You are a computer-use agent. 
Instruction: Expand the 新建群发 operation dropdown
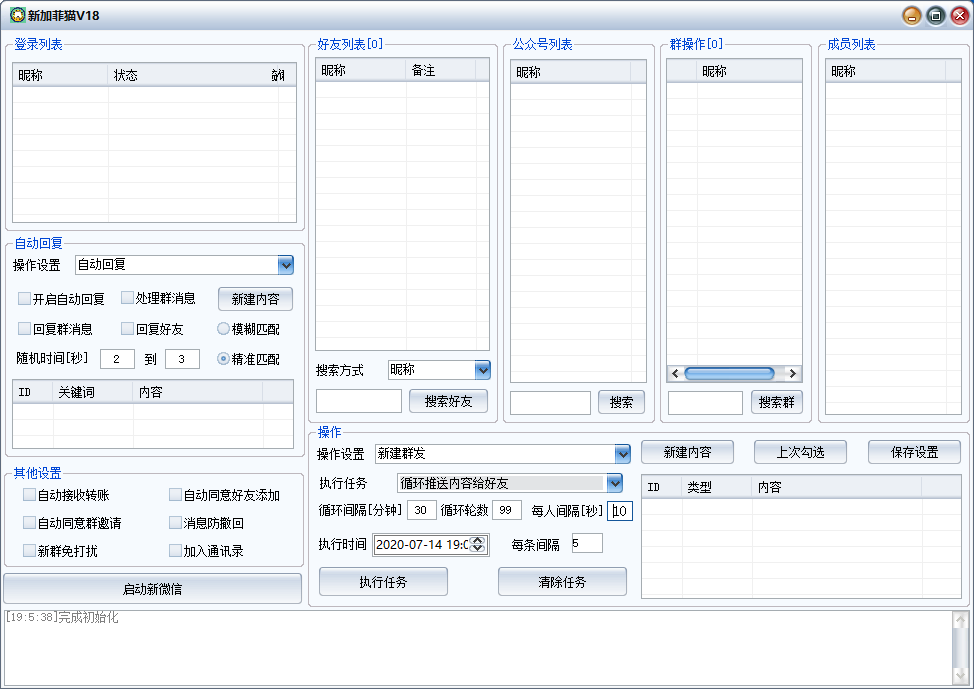pyautogui.click(x=622, y=454)
